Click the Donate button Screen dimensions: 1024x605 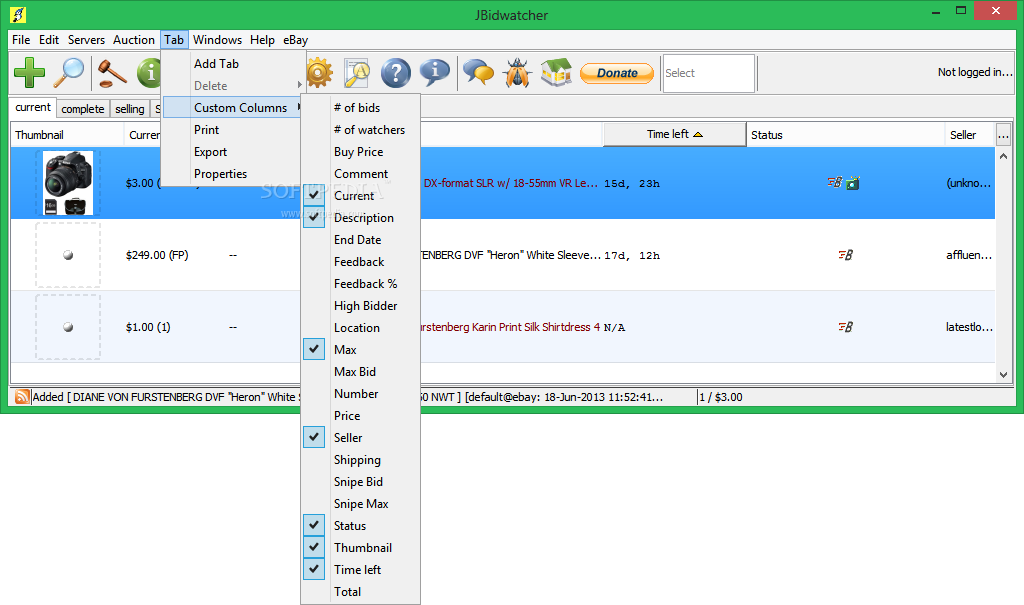pos(617,73)
